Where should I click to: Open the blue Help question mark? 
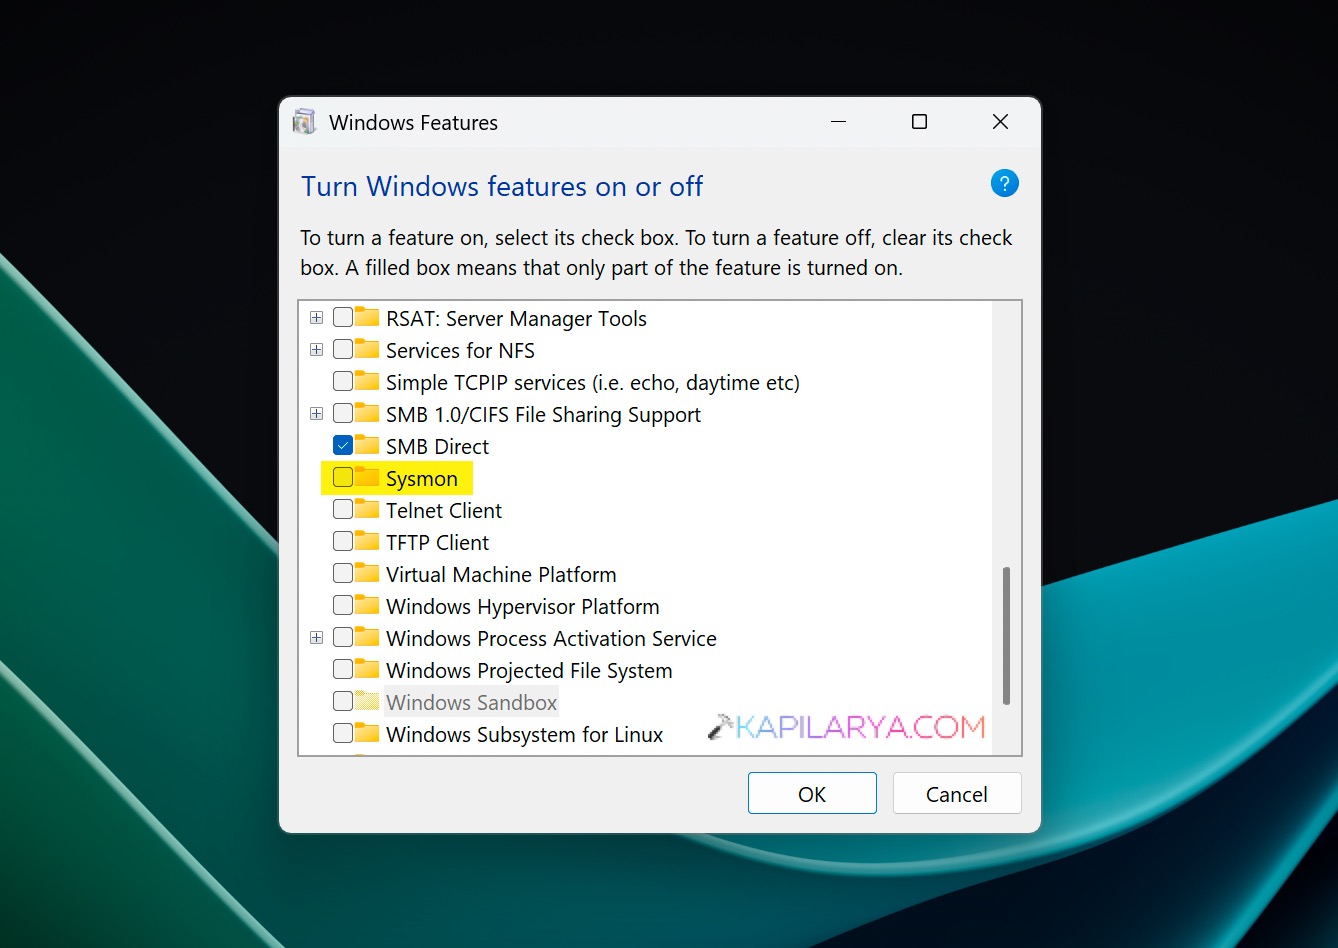coord(1004,183)
